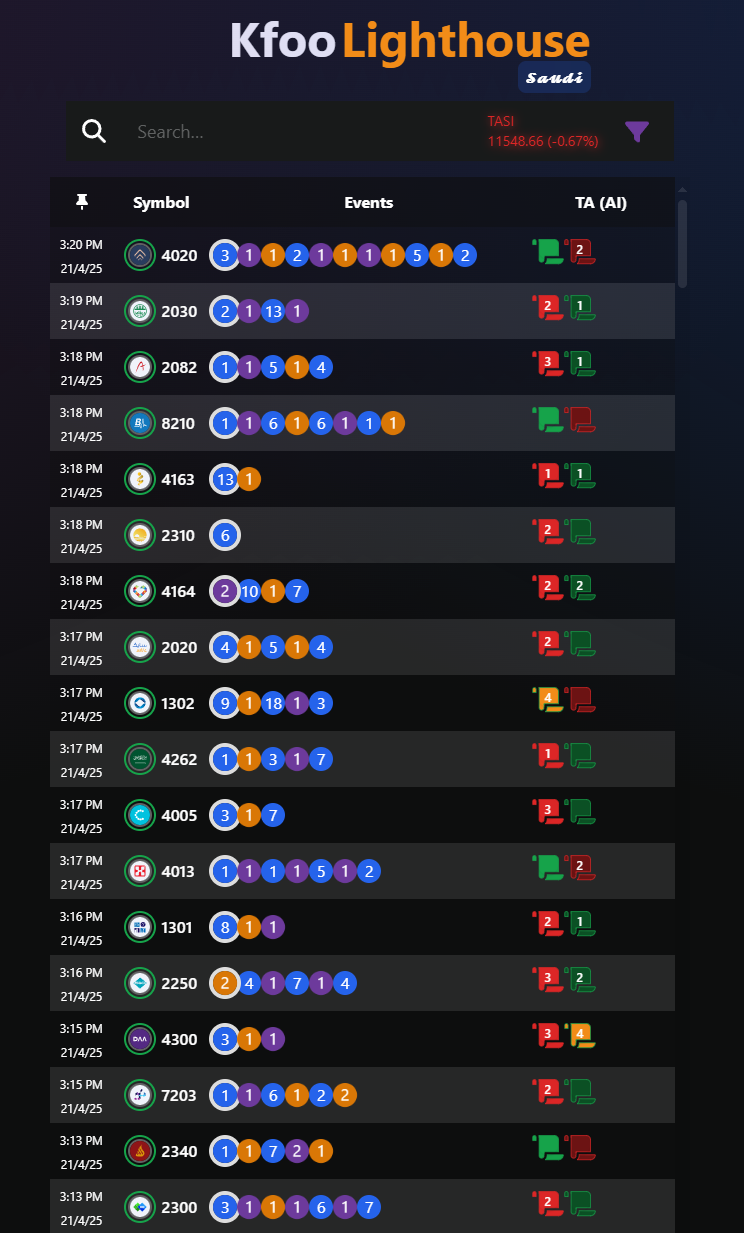
Task: Click the orange bubble 2 in row 2250
Action: coord(225,983)
